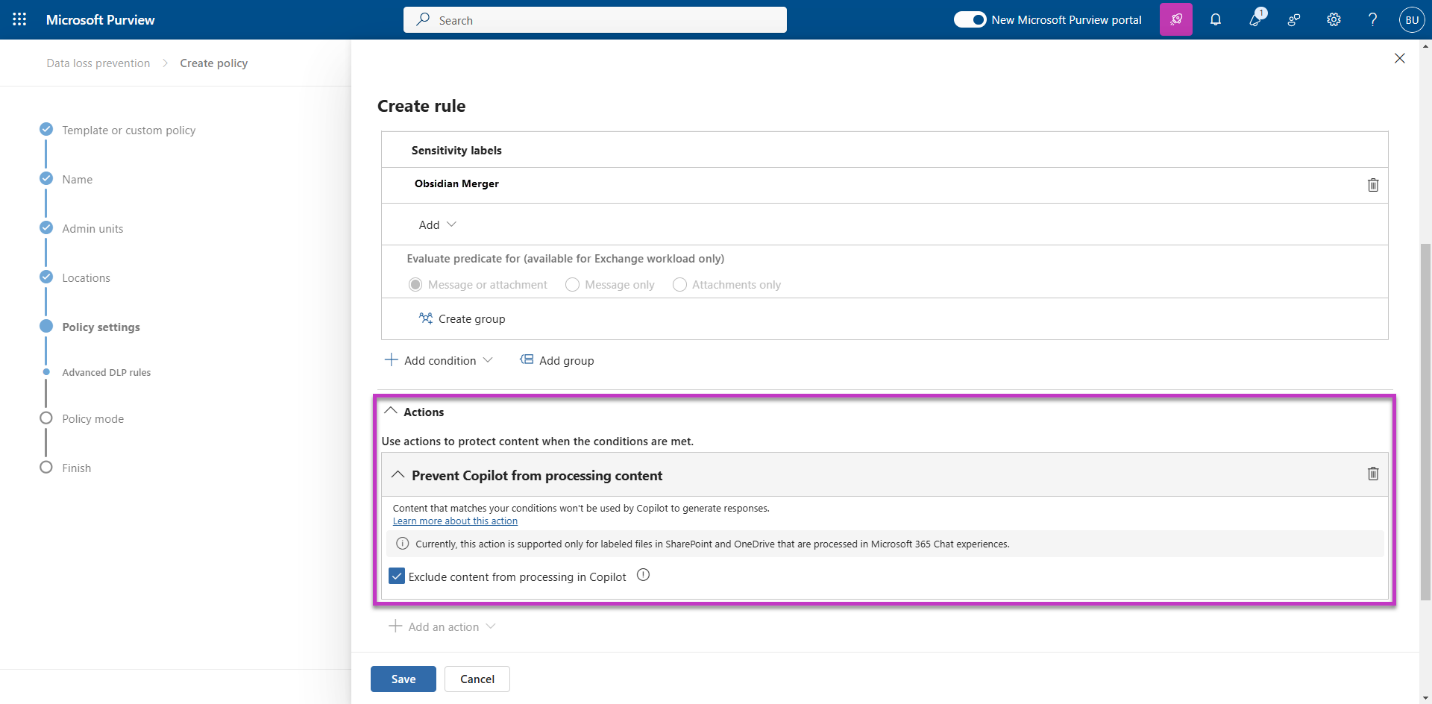
Task: Select the Policy settings step
Action: pos(101,327)
